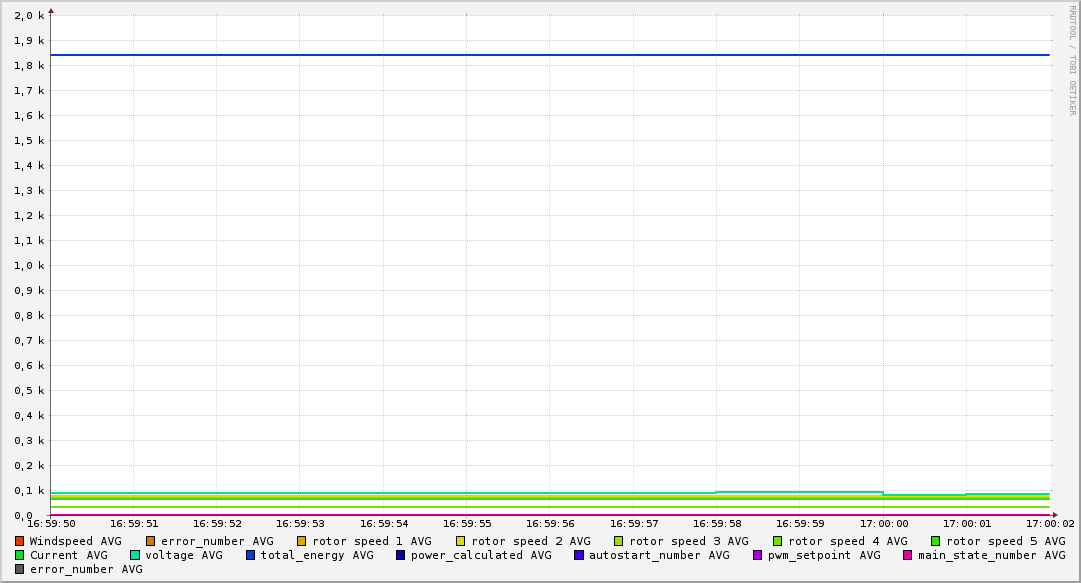
Task: Click the orange error_number AVG swatch
Action: 151,541
